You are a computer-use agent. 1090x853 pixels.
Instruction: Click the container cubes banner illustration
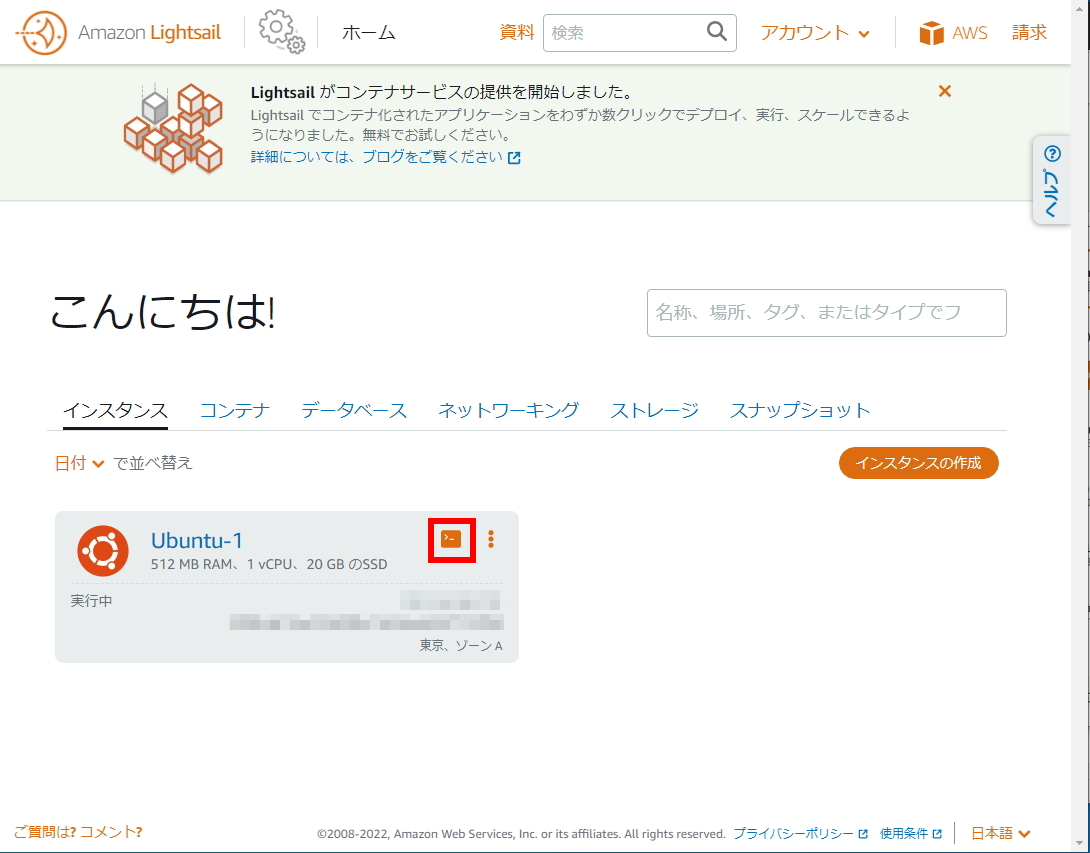point(173,128)
